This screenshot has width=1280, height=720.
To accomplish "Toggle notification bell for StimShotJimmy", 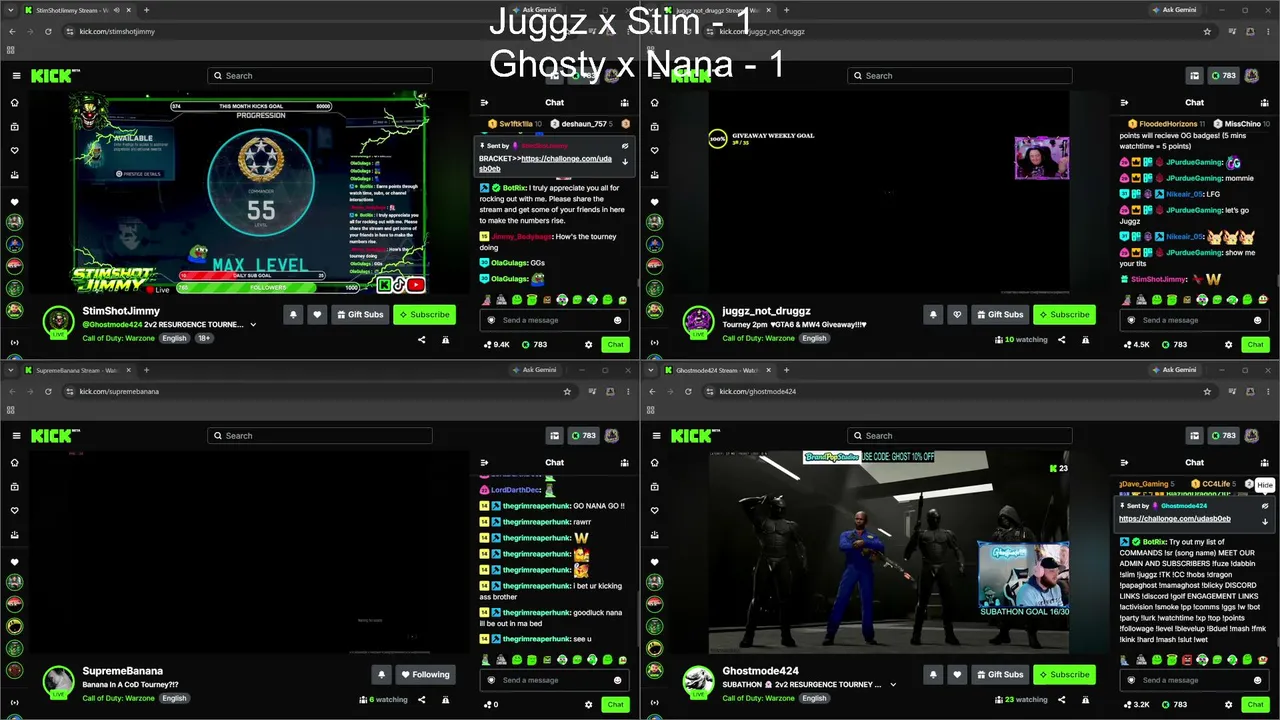I will (x=293, y=314).
